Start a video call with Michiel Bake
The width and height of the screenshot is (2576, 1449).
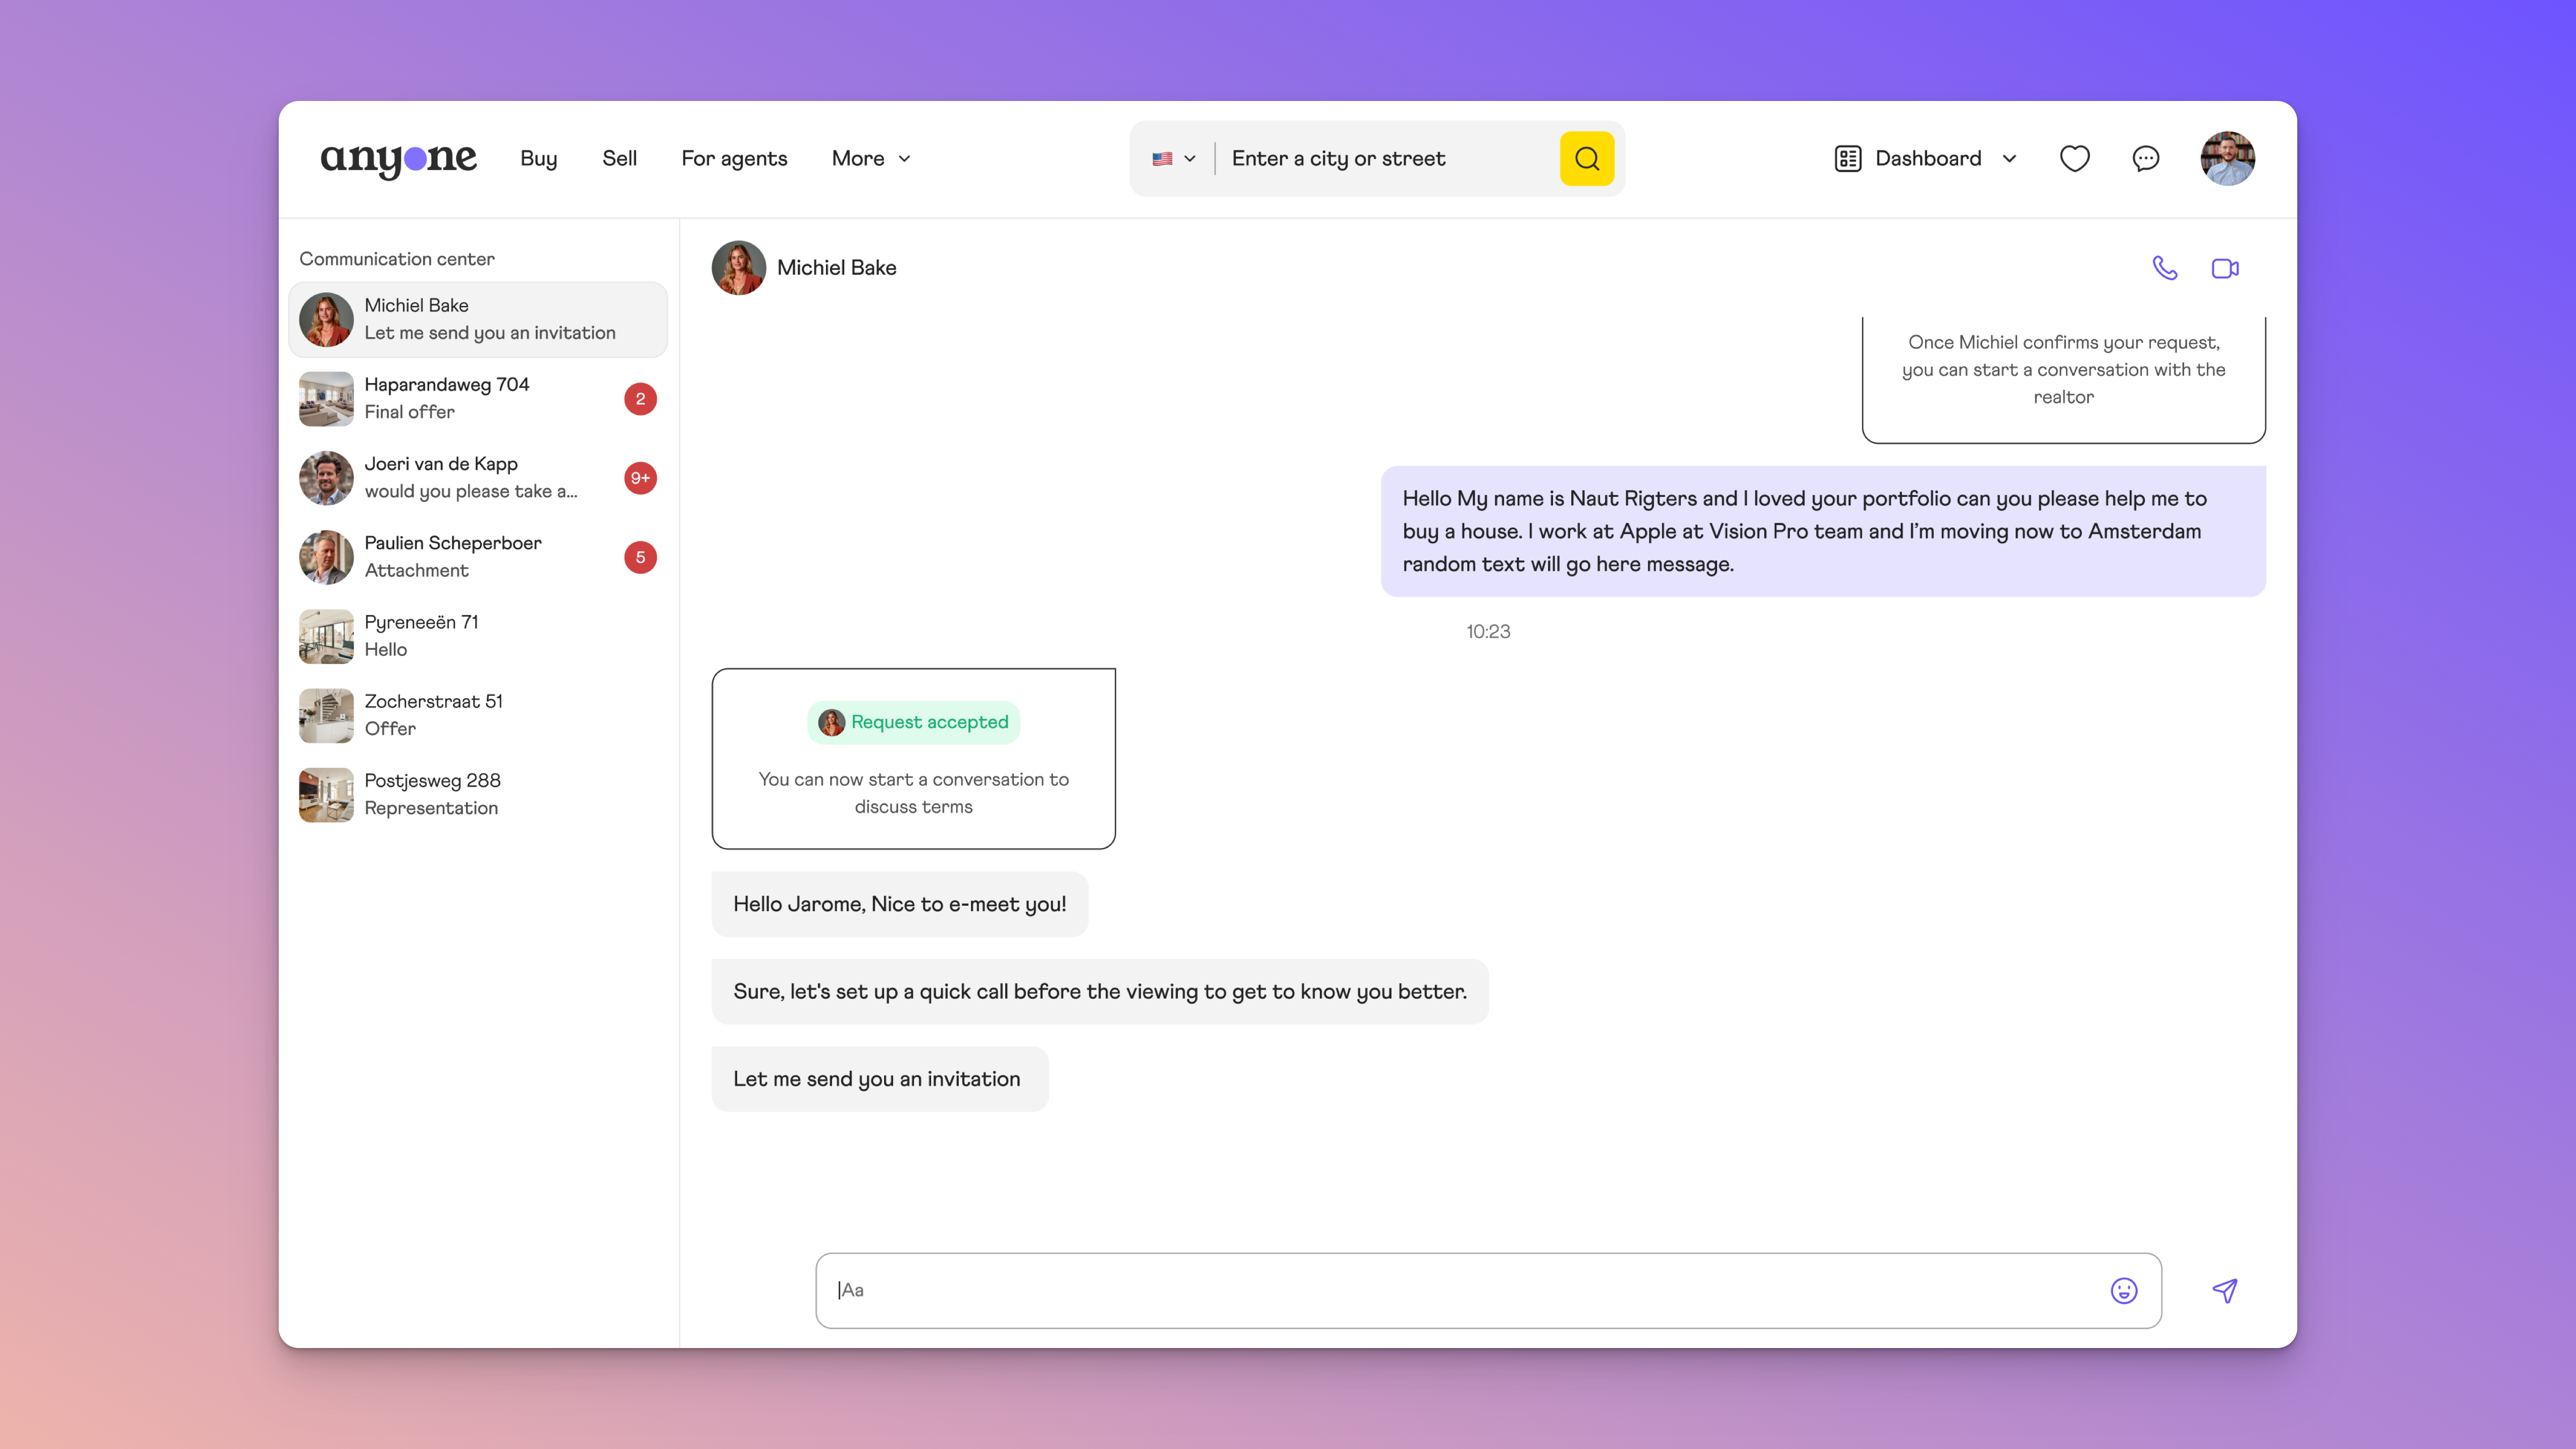pos(2224,268)
